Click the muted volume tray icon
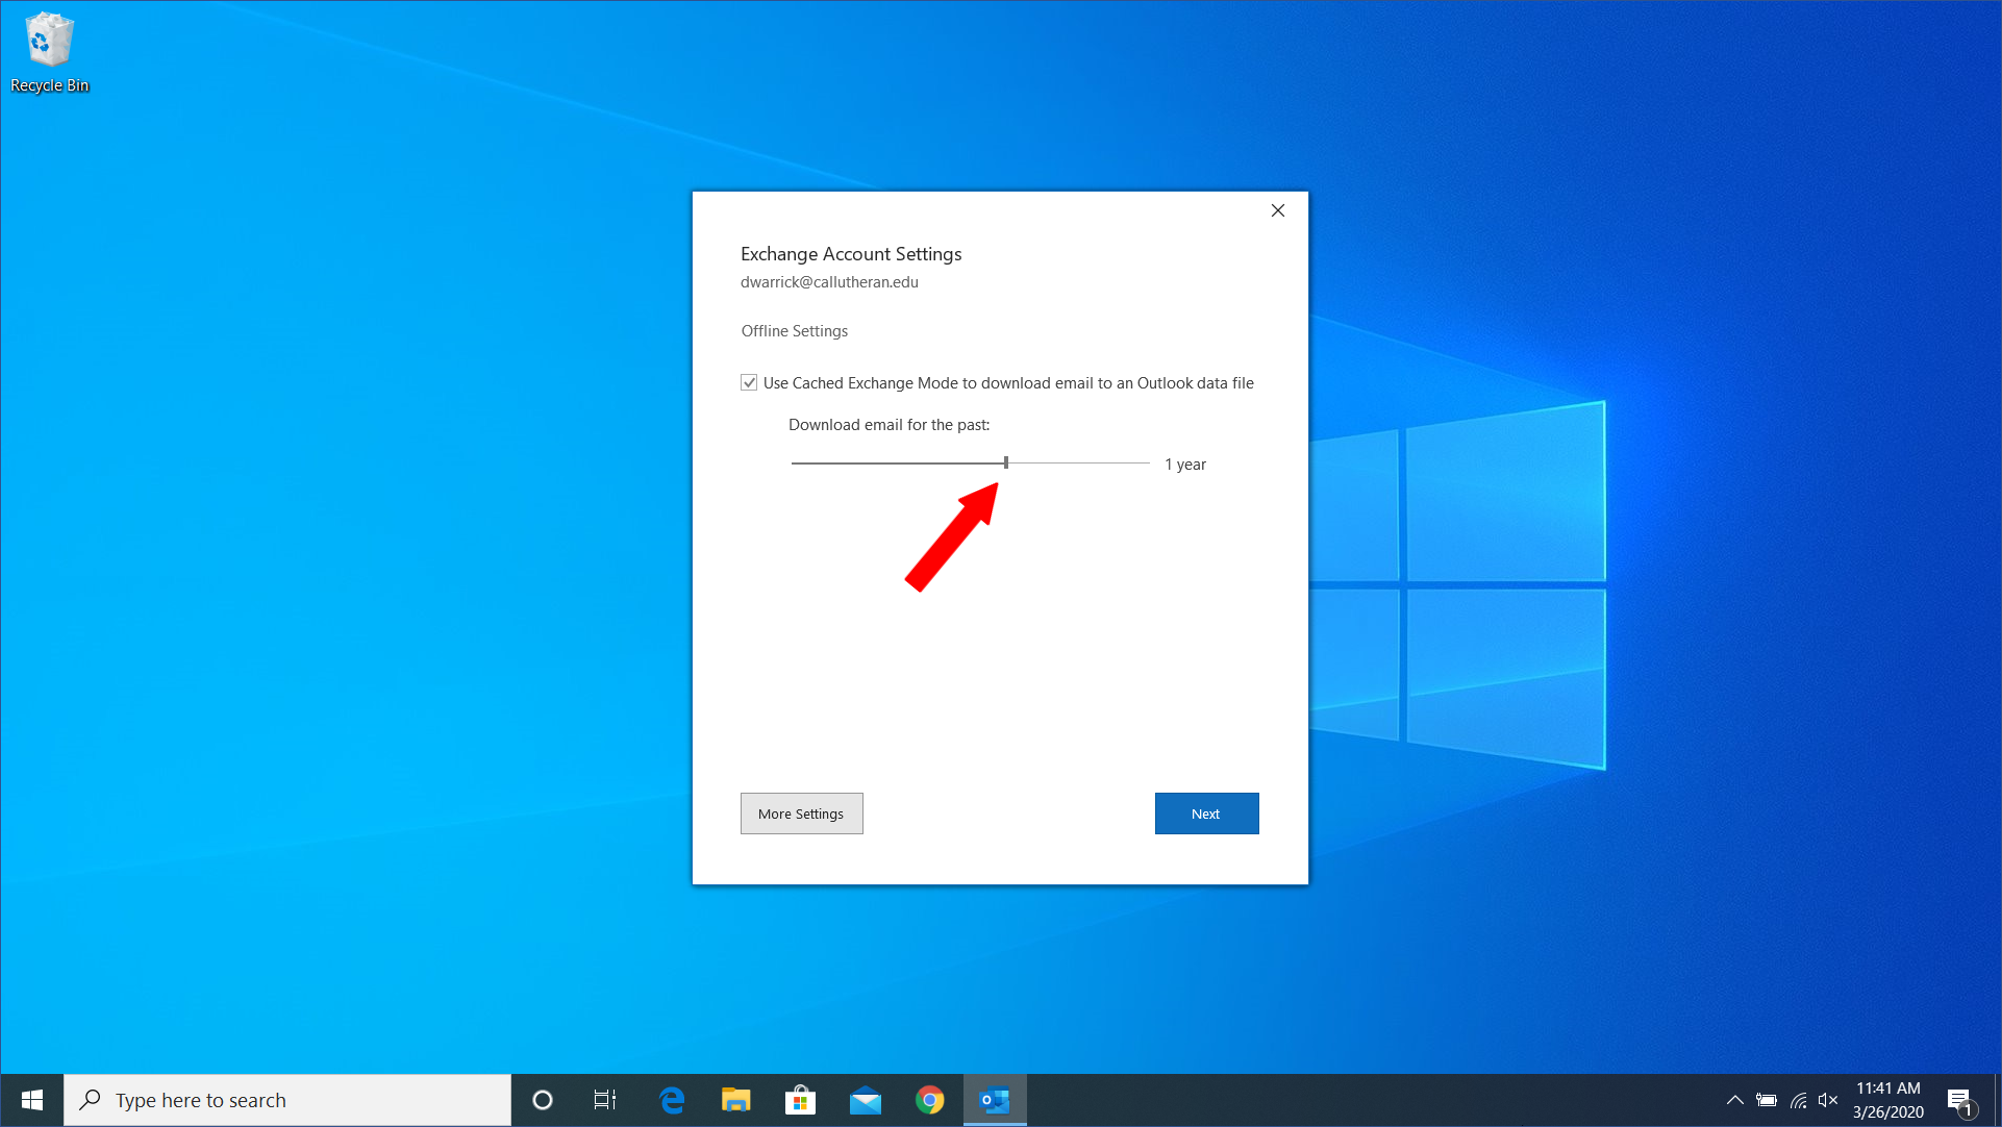2002x1127 pixels. pyautogui.click(x=1828, y=1100)
